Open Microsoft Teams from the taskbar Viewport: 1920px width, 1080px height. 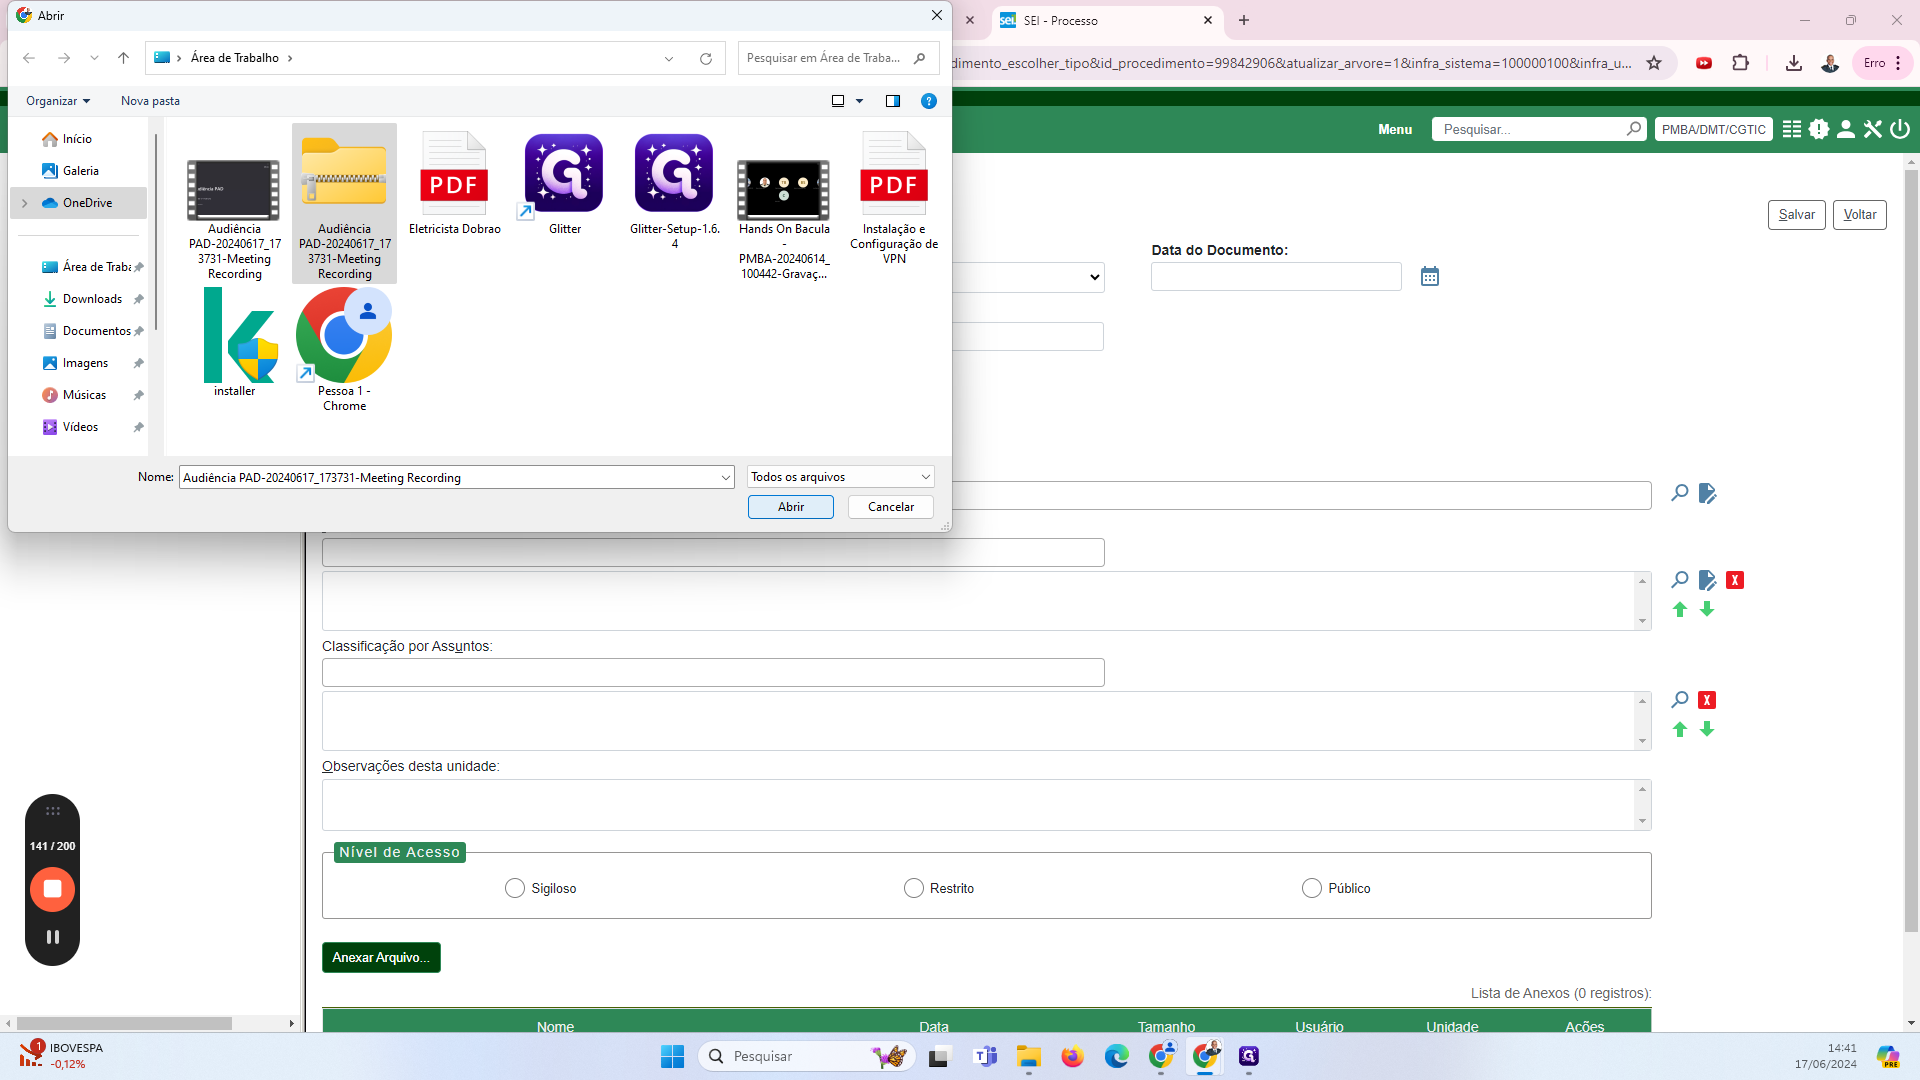[985, 1056]
